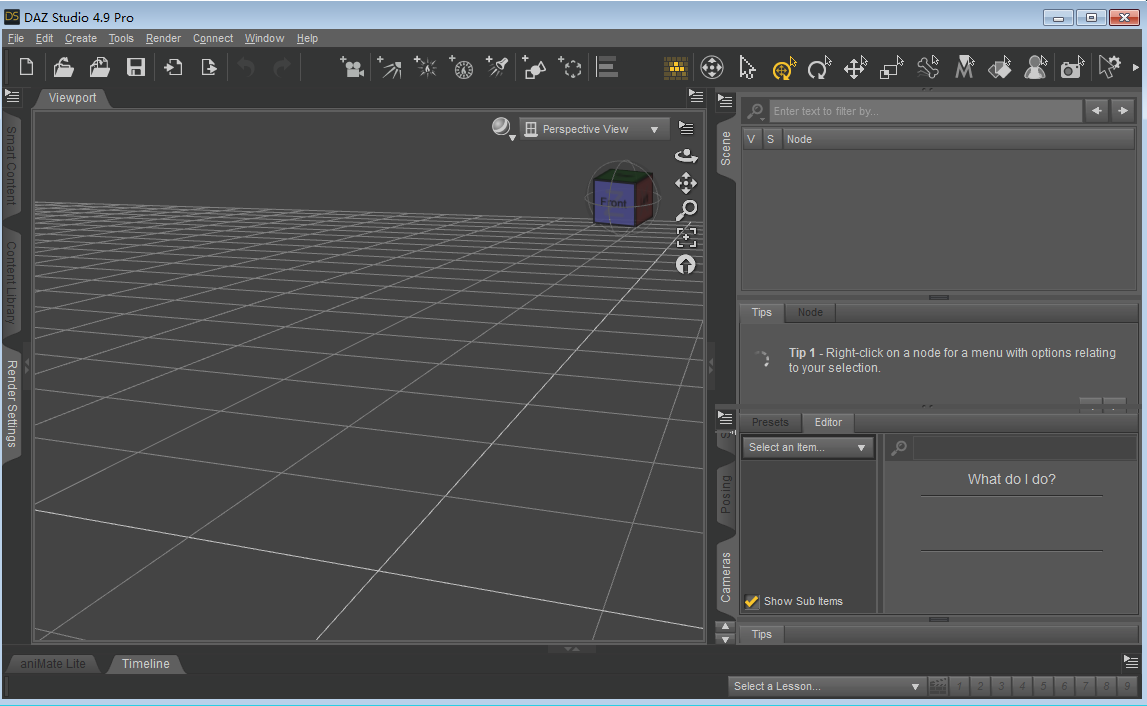Image resolution: width=1147 pixels, height=706 pixels.
Task: Switch to the Timeline tab
Action: pyautogui.click(x=146, y=664)
